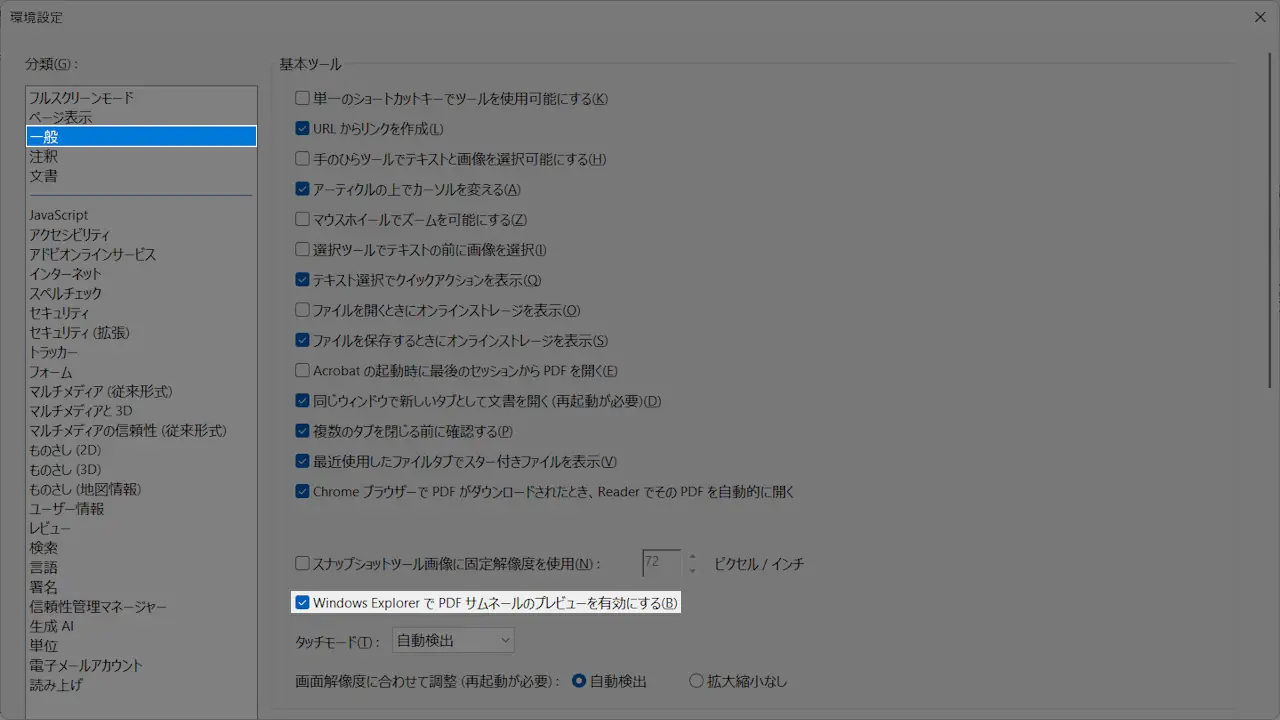1280x720 pixels.
Task: Toggle 起動時に最後のセッションから PDF を開く
Action: tap(303, 371)
